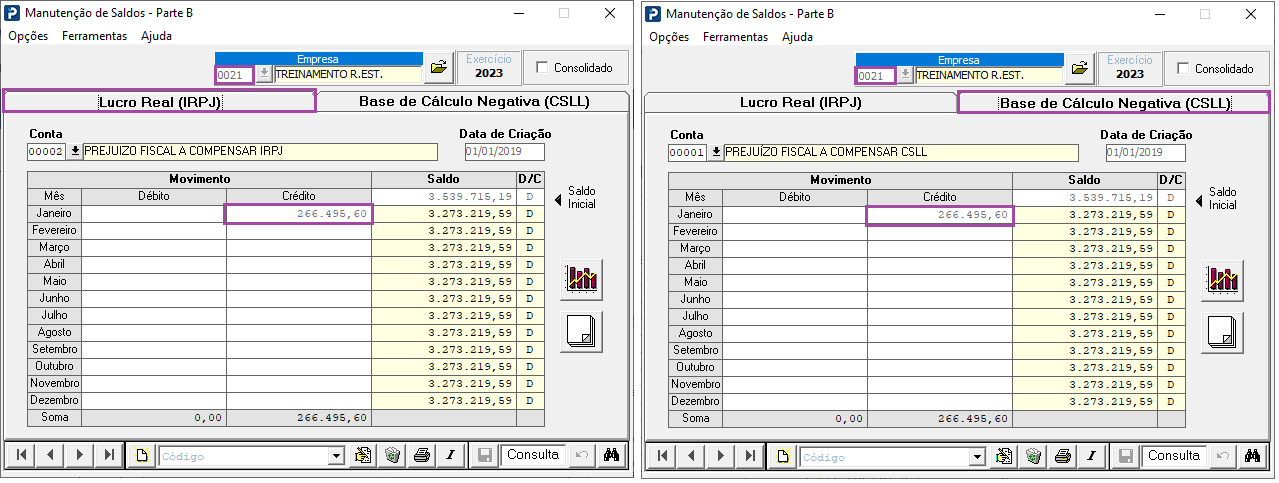
Task: Toggle Consolidado checkbox in left window
Action: (542, 68)
